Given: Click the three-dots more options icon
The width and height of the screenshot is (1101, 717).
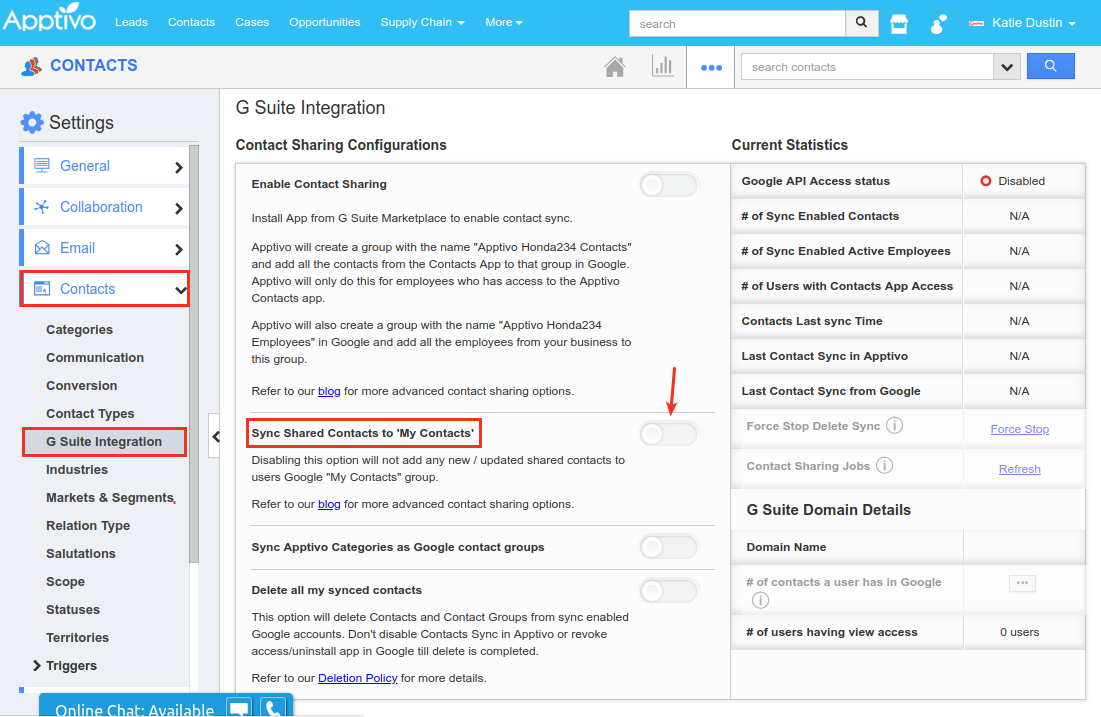Looking at the screenshot, I should click(x=711, y=67).
